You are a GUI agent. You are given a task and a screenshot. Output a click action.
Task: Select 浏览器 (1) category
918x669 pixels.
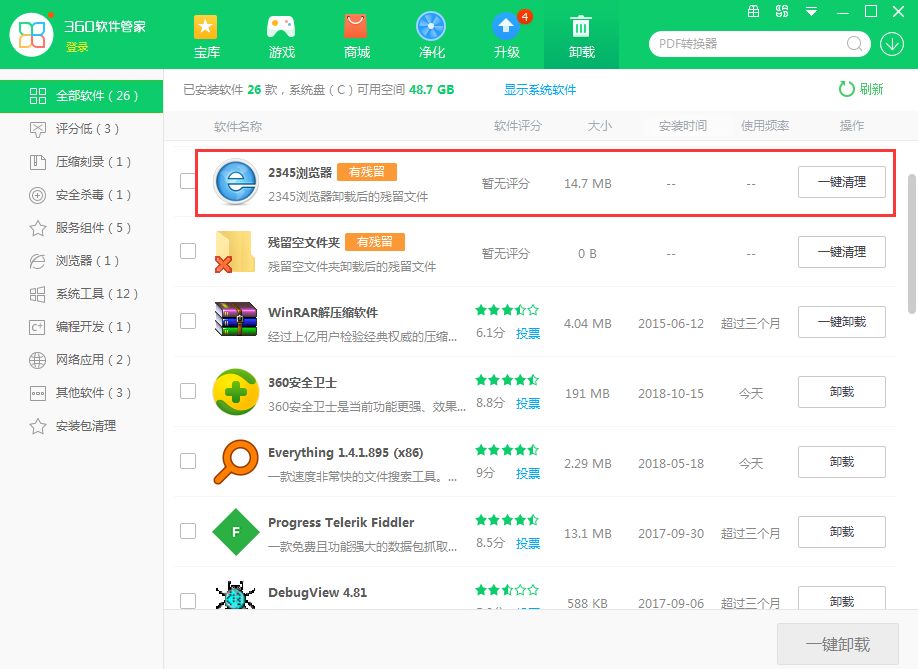pos(81,261)
